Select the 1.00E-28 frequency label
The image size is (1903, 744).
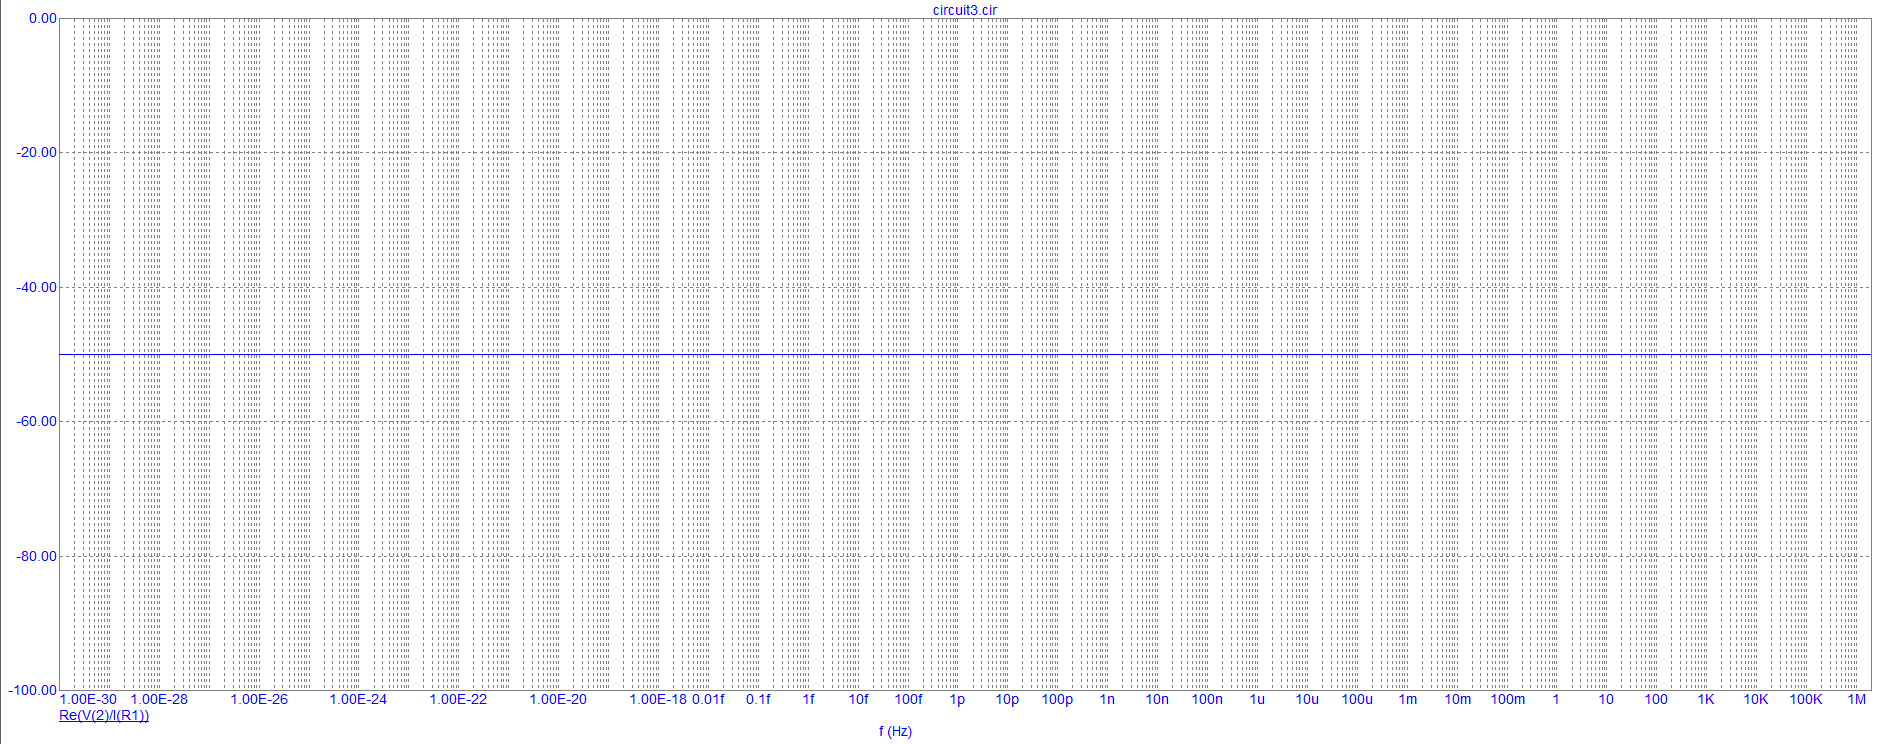point(159,699)
